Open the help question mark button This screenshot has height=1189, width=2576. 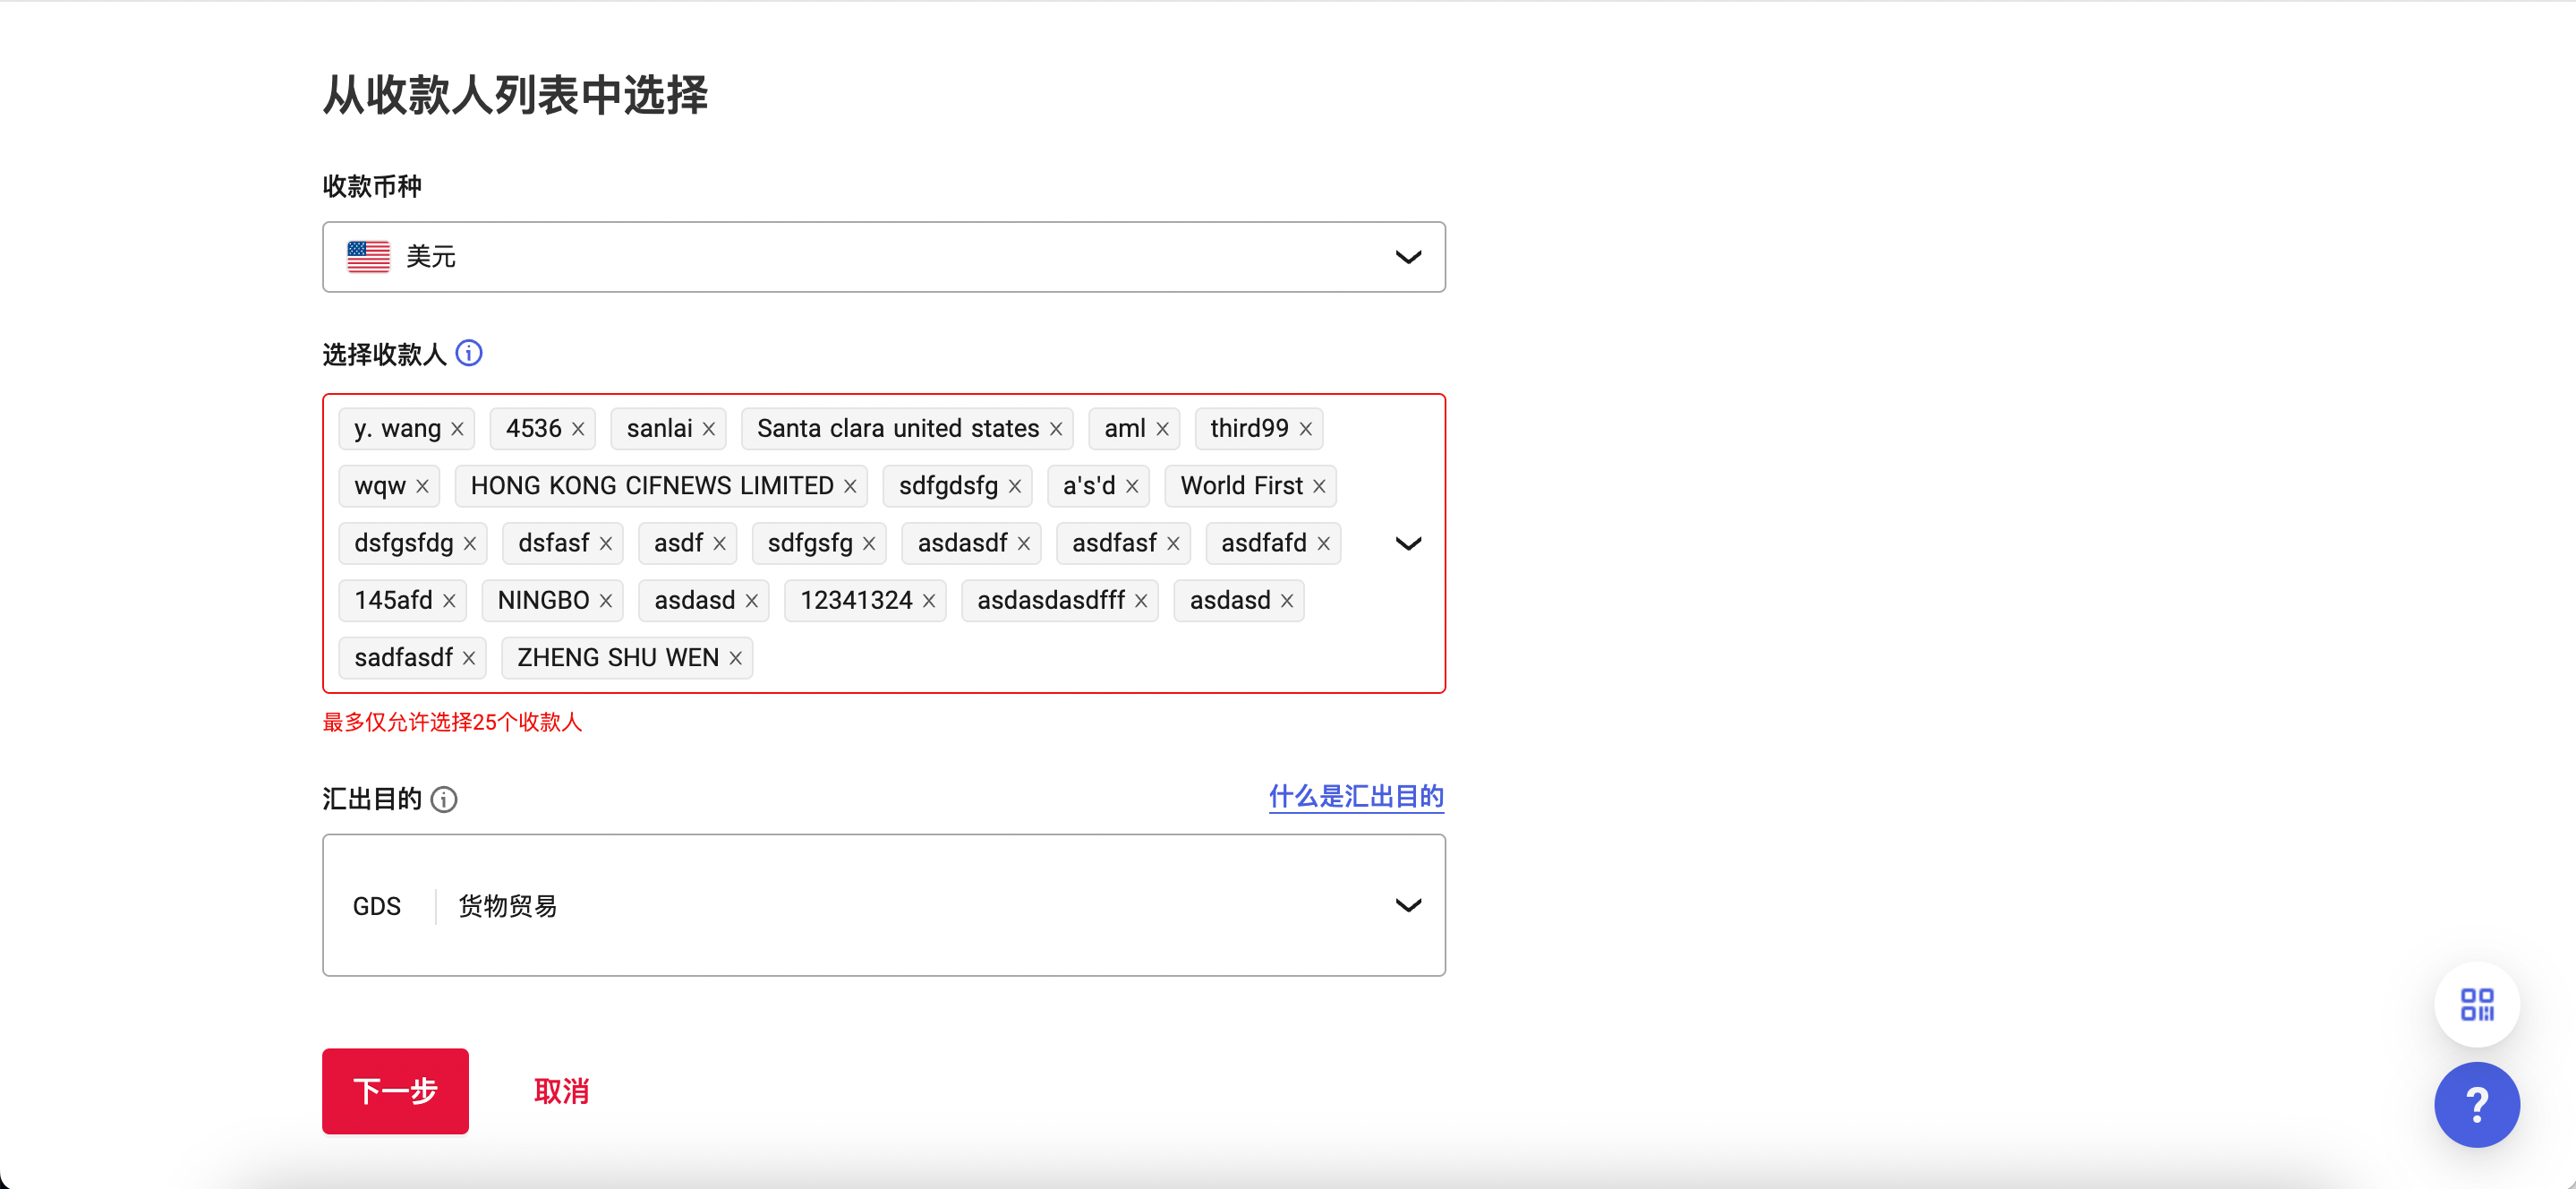(2477, 1105)
